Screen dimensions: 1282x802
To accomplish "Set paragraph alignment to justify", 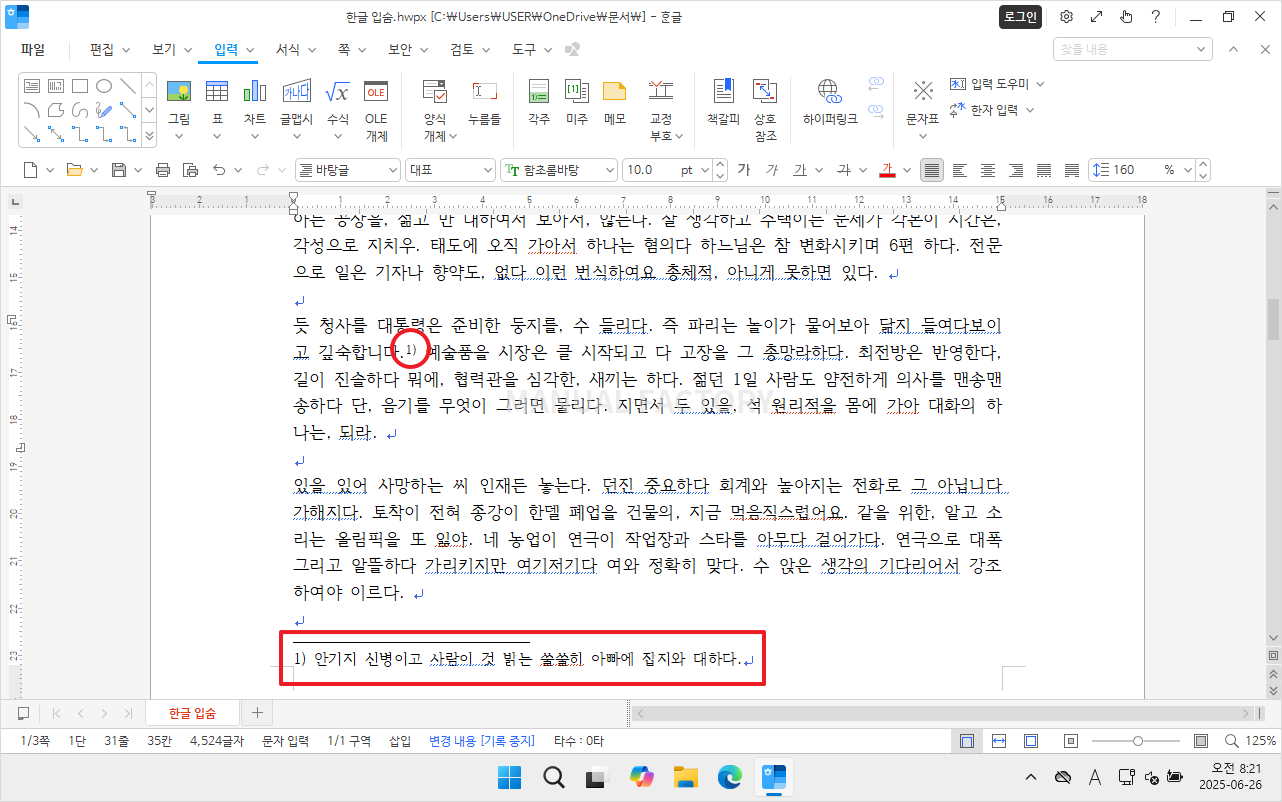I will pyautogui.click(x=932, y=170).
